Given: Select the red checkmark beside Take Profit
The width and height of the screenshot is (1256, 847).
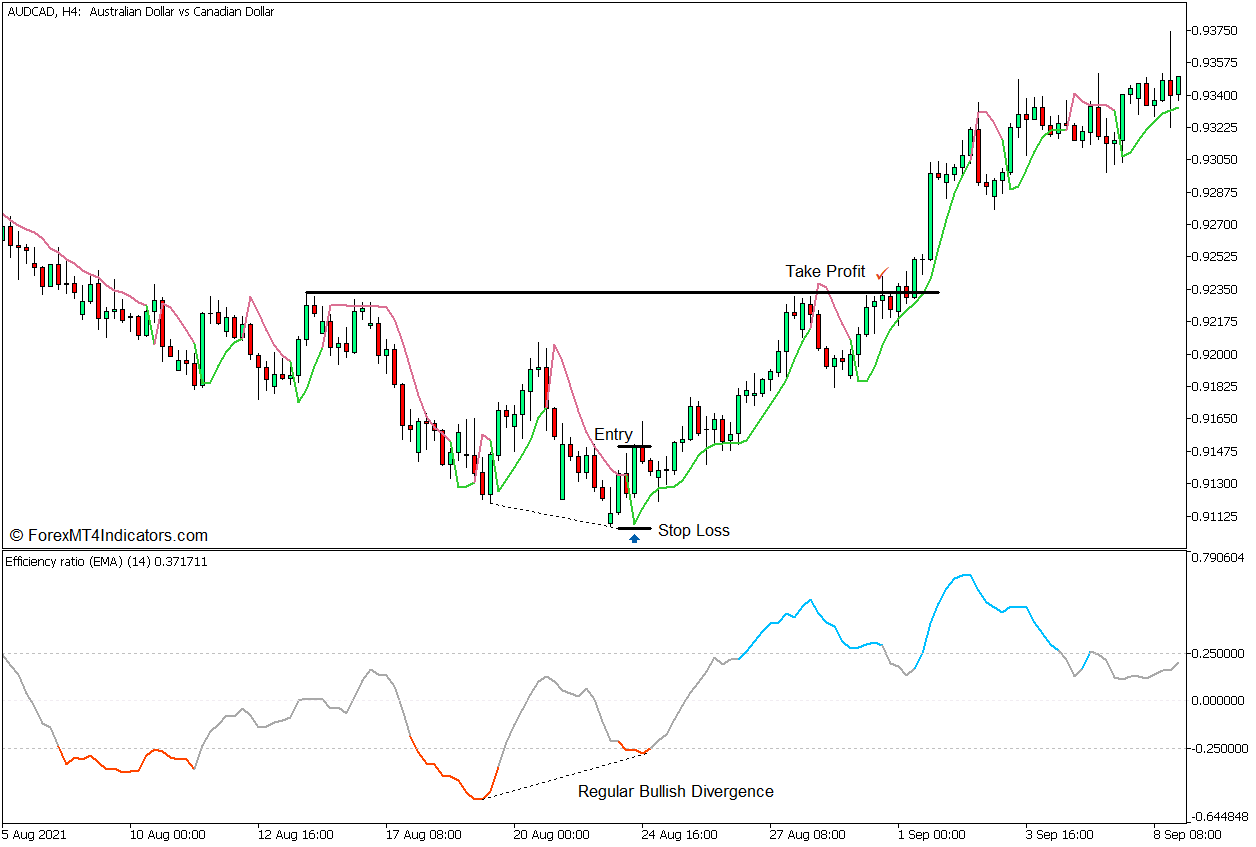Looking at the screenshot, I should click(882, 271).
